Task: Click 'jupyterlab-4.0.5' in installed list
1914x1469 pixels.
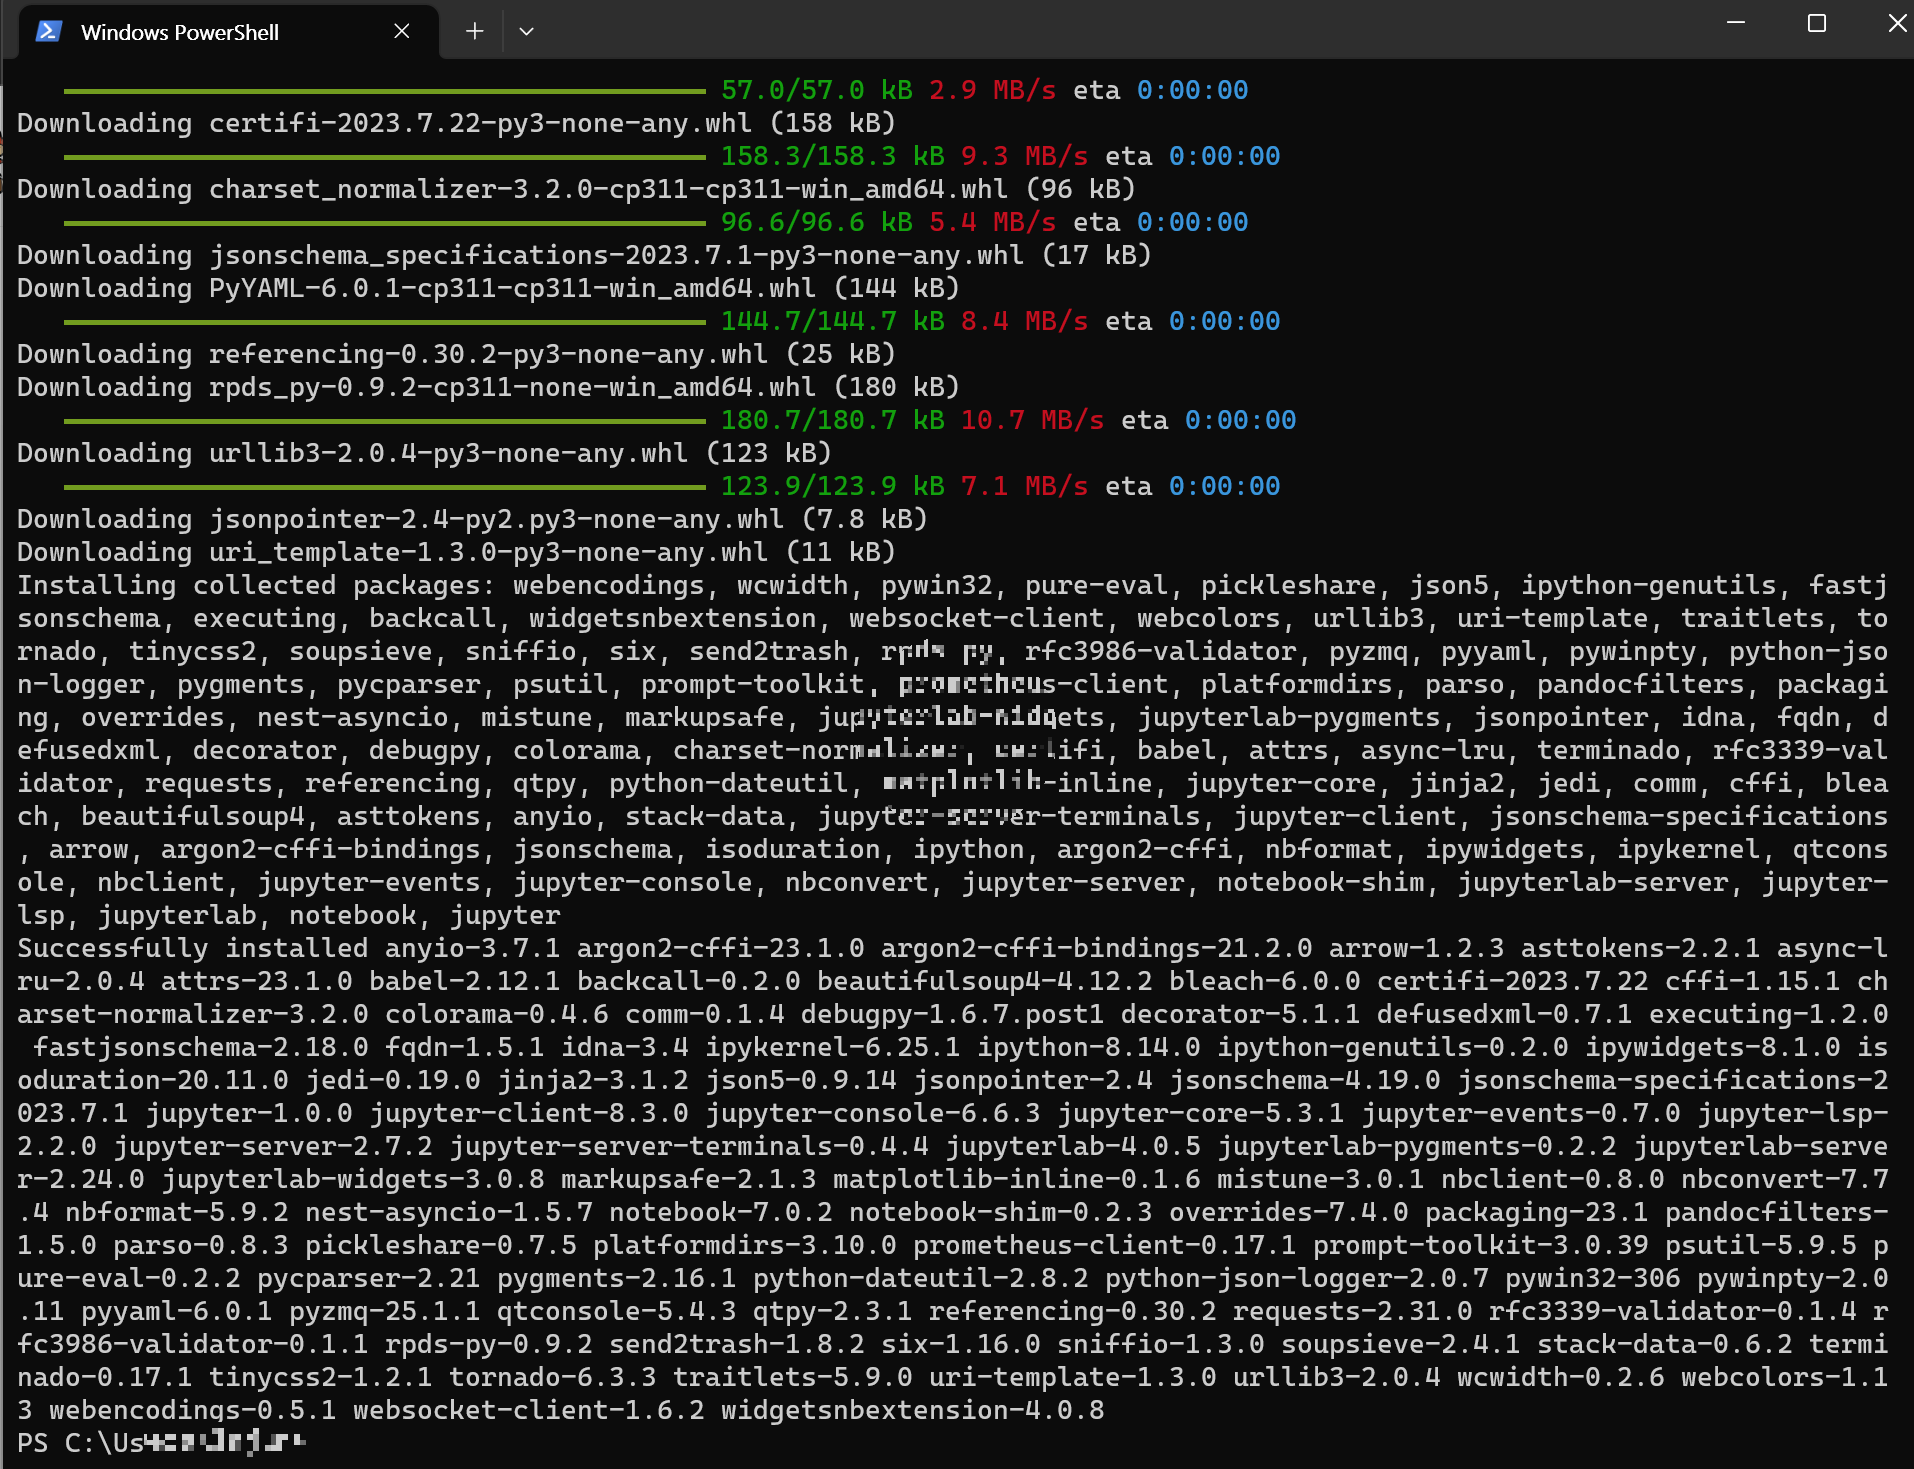Action: coord(1073,1146)
